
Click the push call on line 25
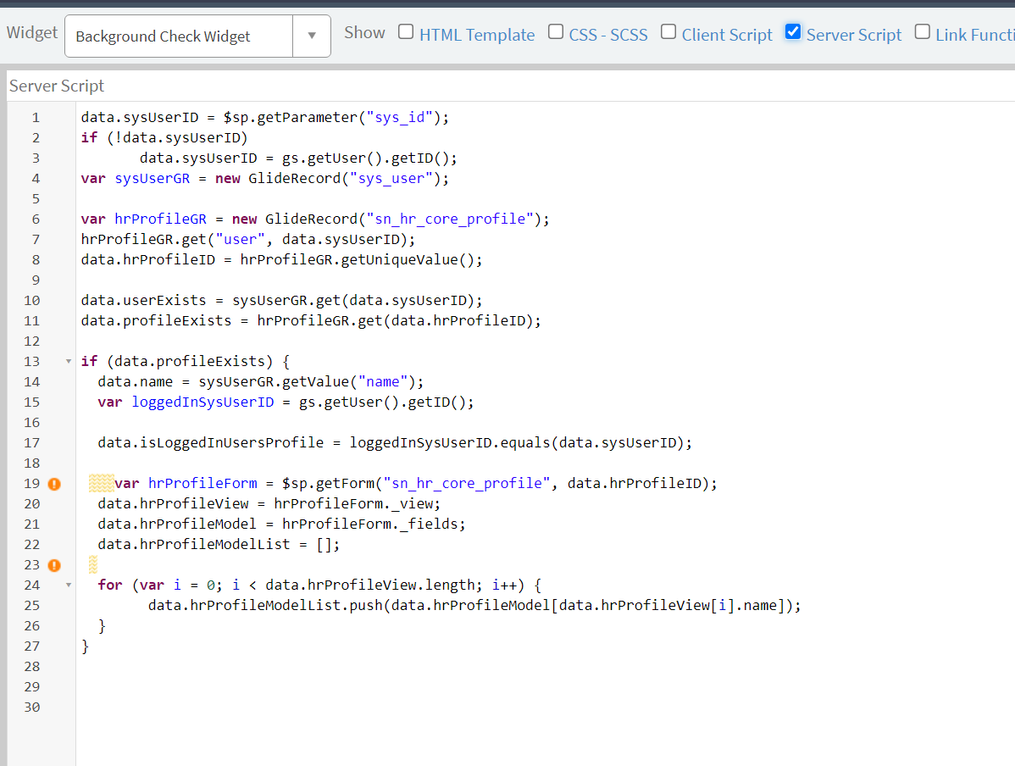coord(366,605)
